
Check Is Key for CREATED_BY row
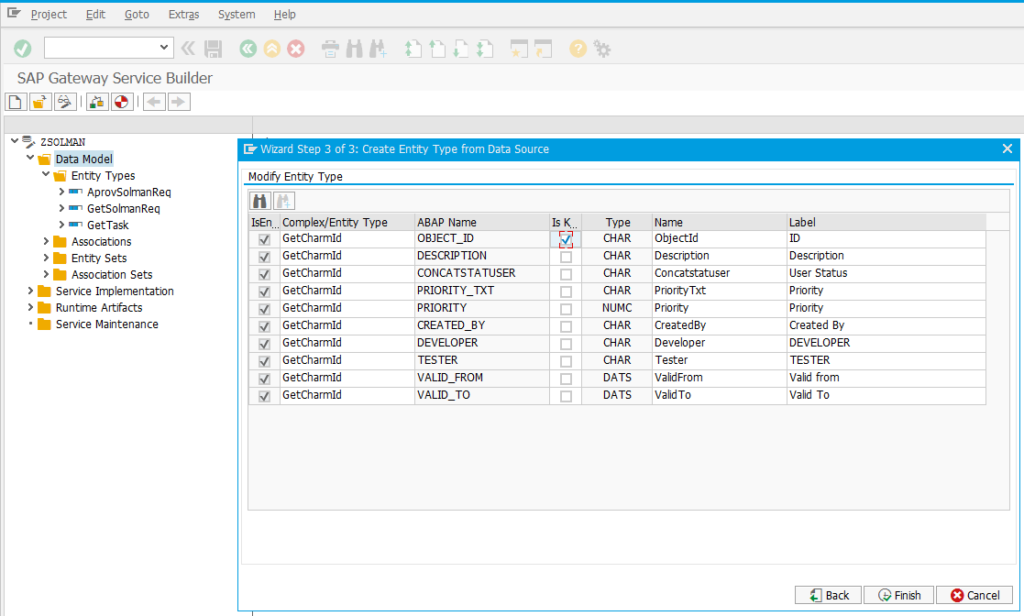pos(566,327)
